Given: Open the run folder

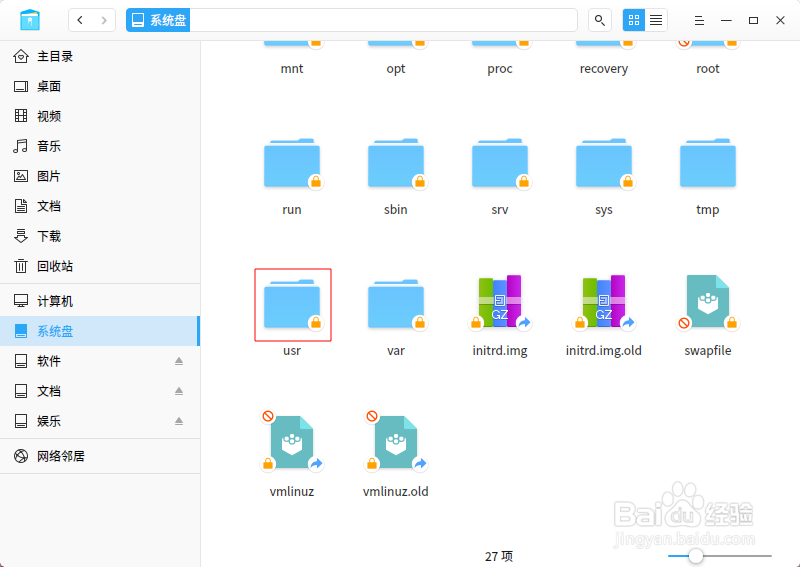Looking at the screenshot, I should 292,163.
